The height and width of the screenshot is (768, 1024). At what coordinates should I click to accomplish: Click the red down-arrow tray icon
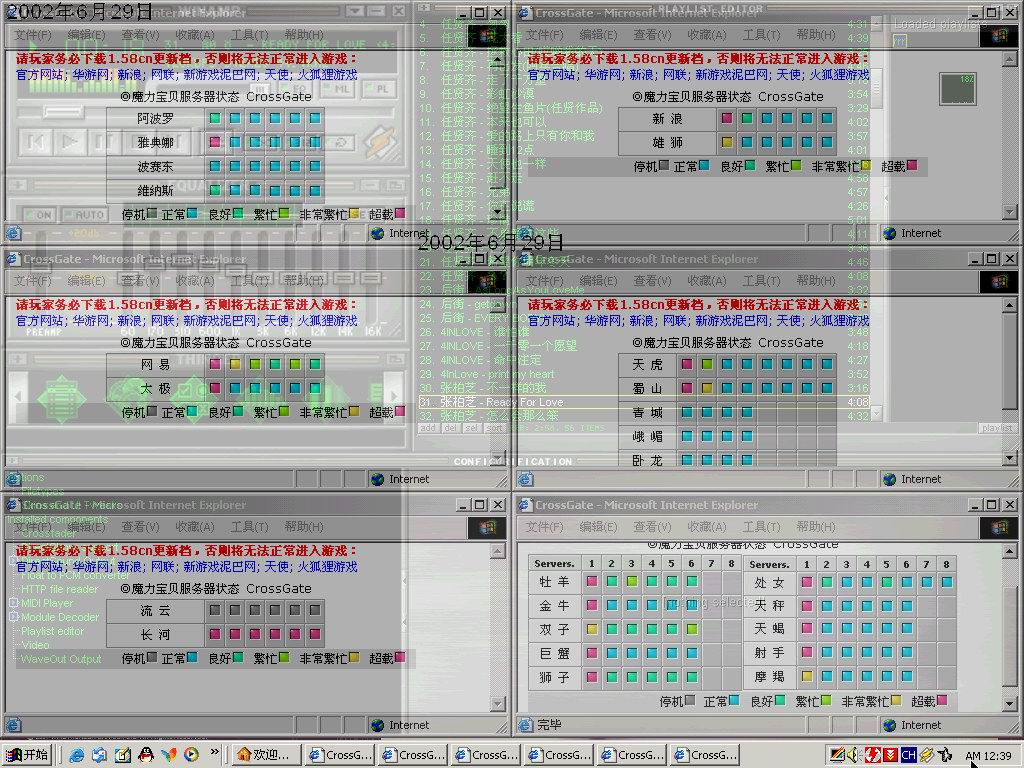[890, 756]
